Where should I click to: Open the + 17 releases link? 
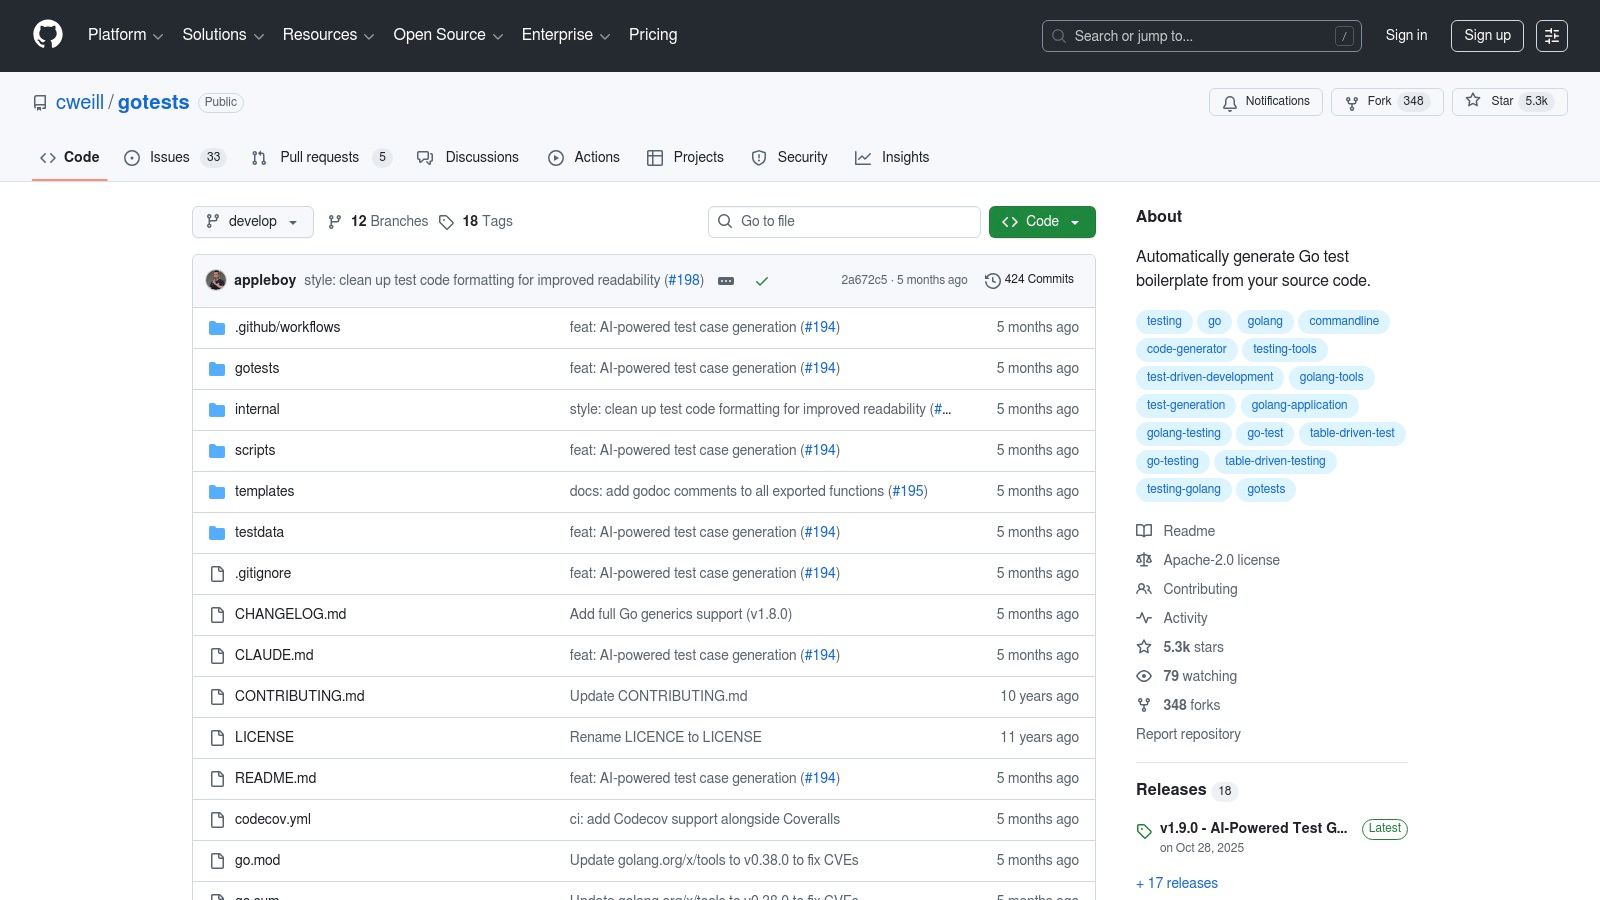[x=1176, y=883]
